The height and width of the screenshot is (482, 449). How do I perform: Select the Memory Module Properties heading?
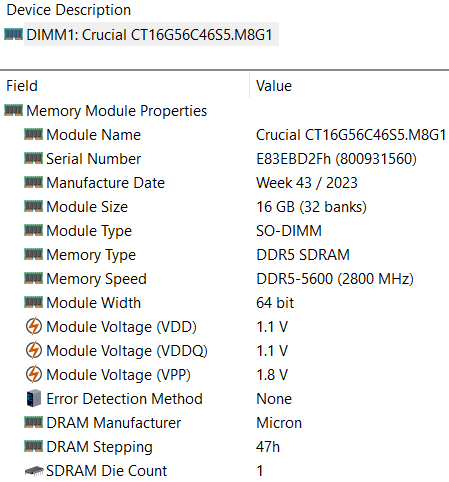click(116, 111)
